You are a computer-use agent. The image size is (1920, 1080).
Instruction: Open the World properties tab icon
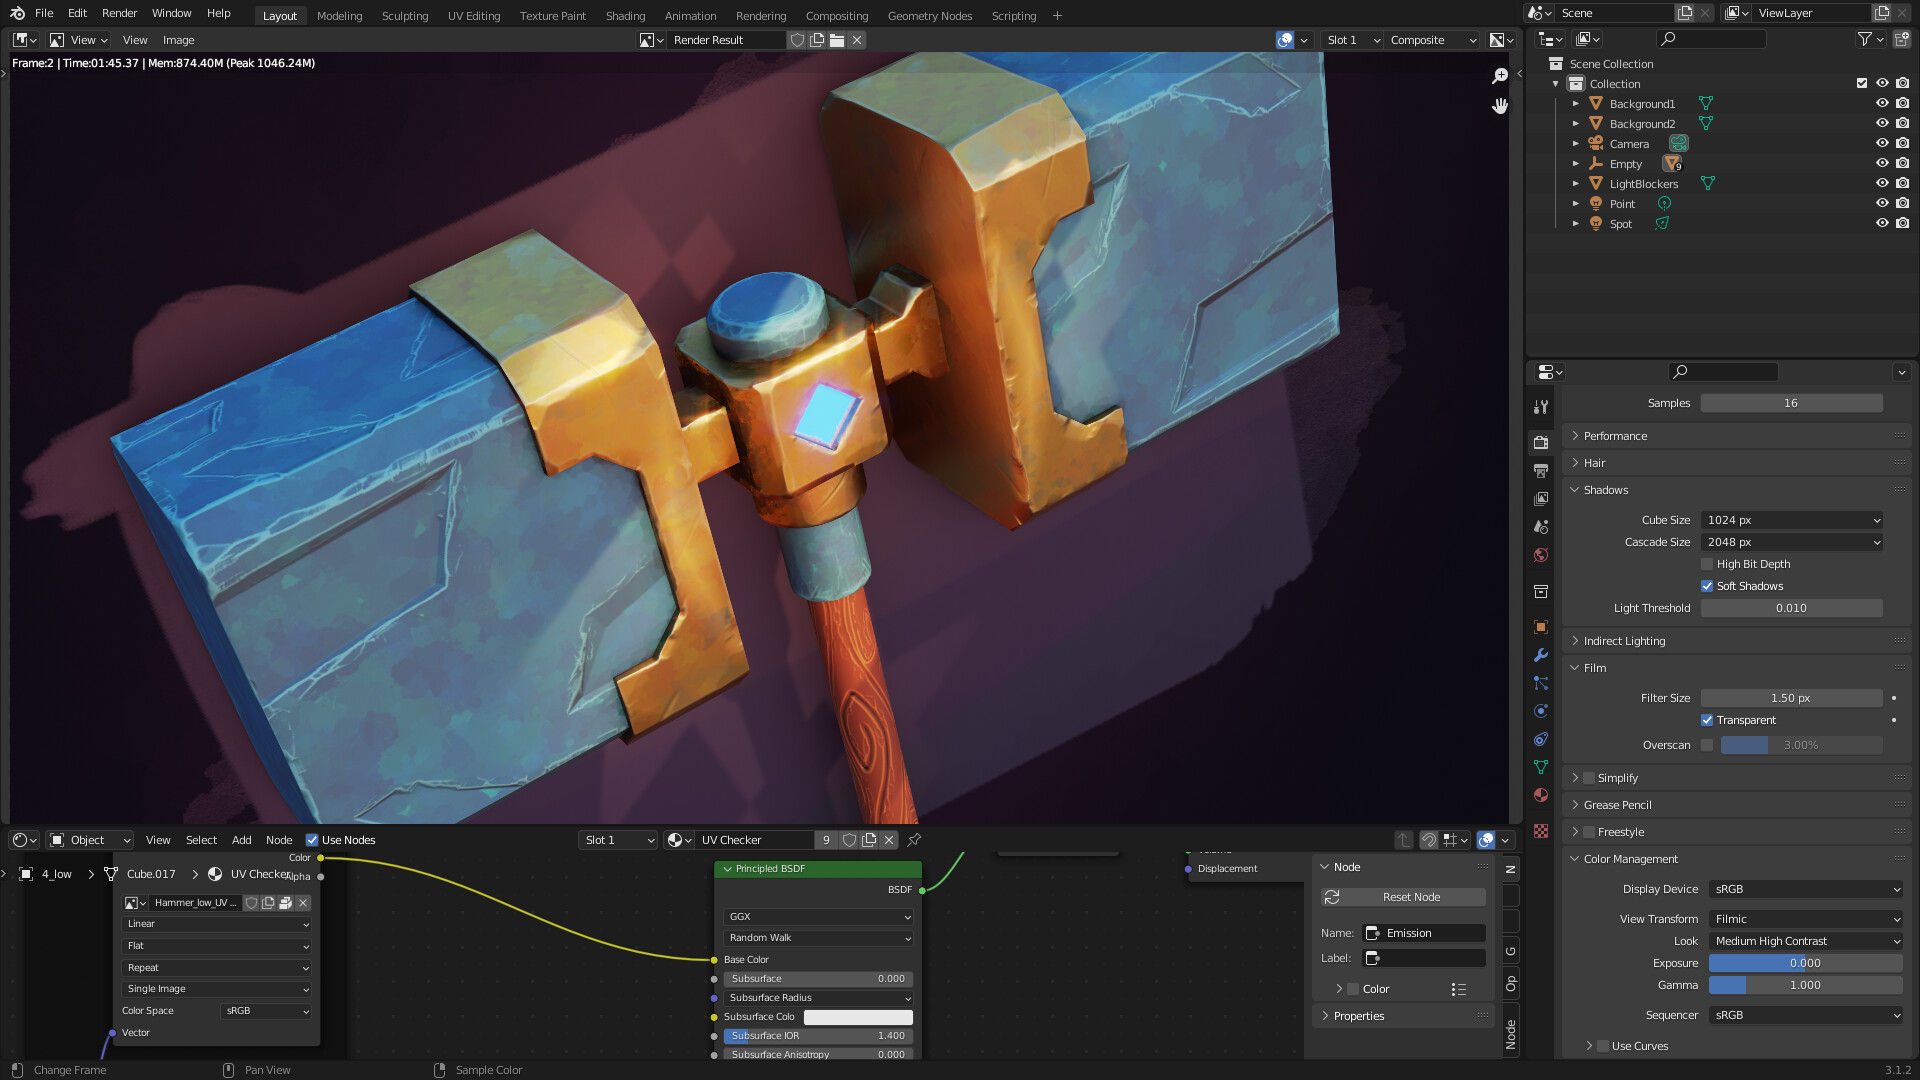click(x=1541, y=555)
